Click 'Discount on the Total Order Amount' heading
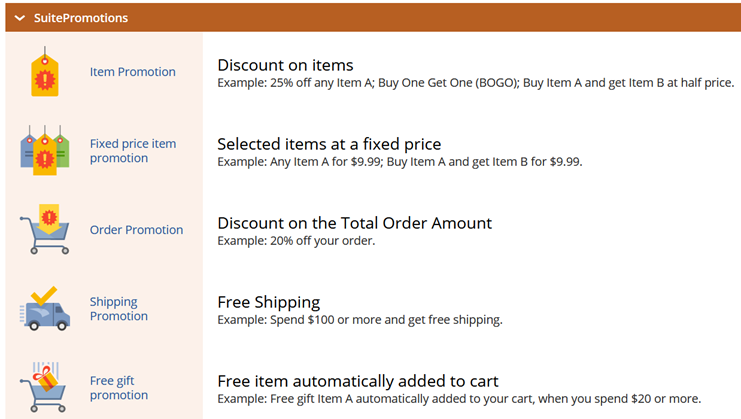 tap(354, 223)
